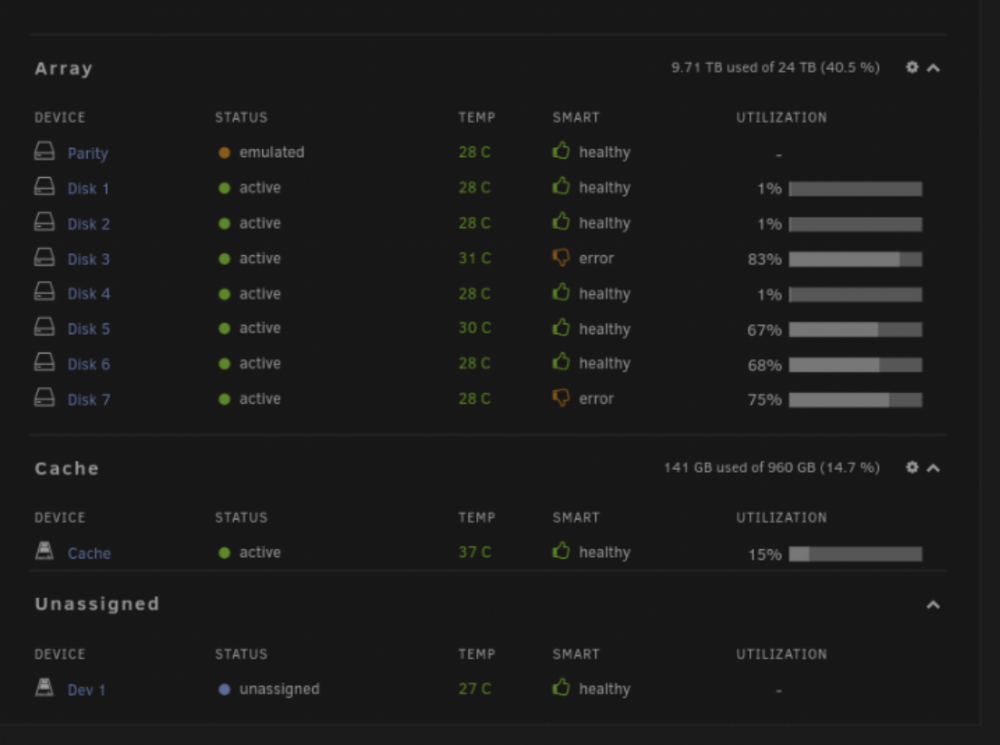Click the orange emulated status dot for Parity
This screenshot has width=1000, height=745.
click(224, 152)
